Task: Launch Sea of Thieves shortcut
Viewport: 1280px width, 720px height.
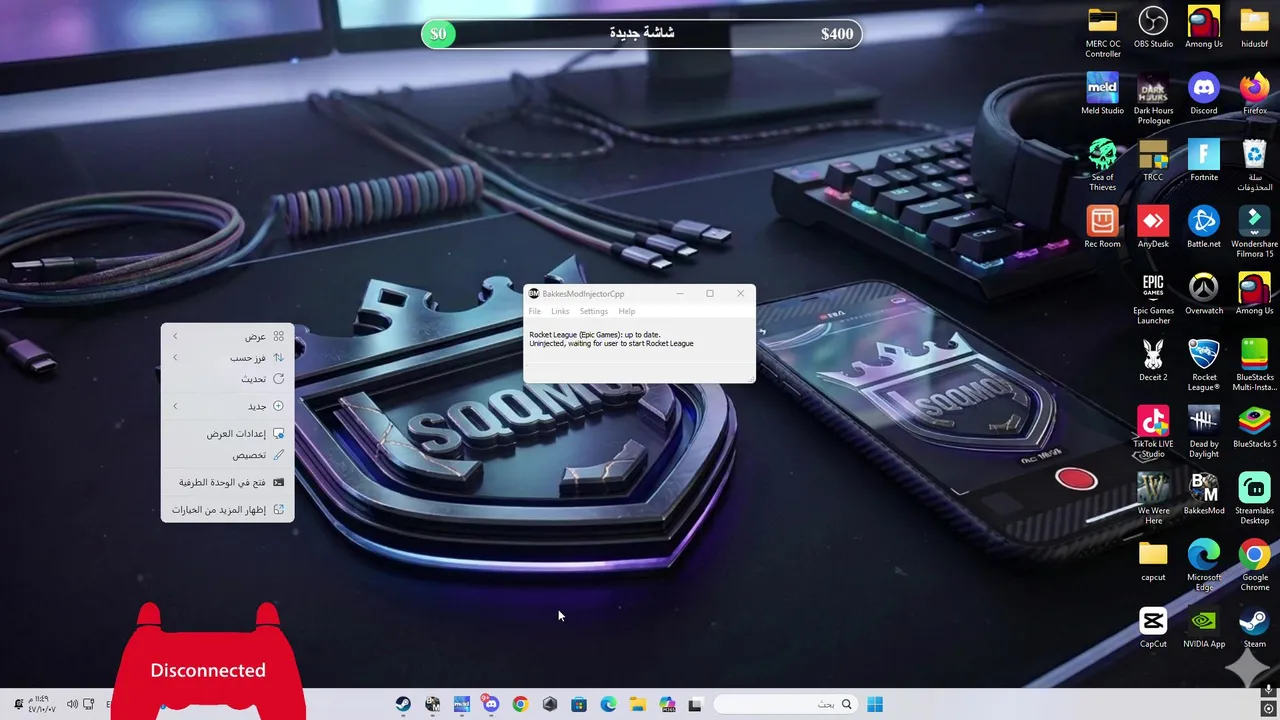Action: click(x=1102, y=165)
